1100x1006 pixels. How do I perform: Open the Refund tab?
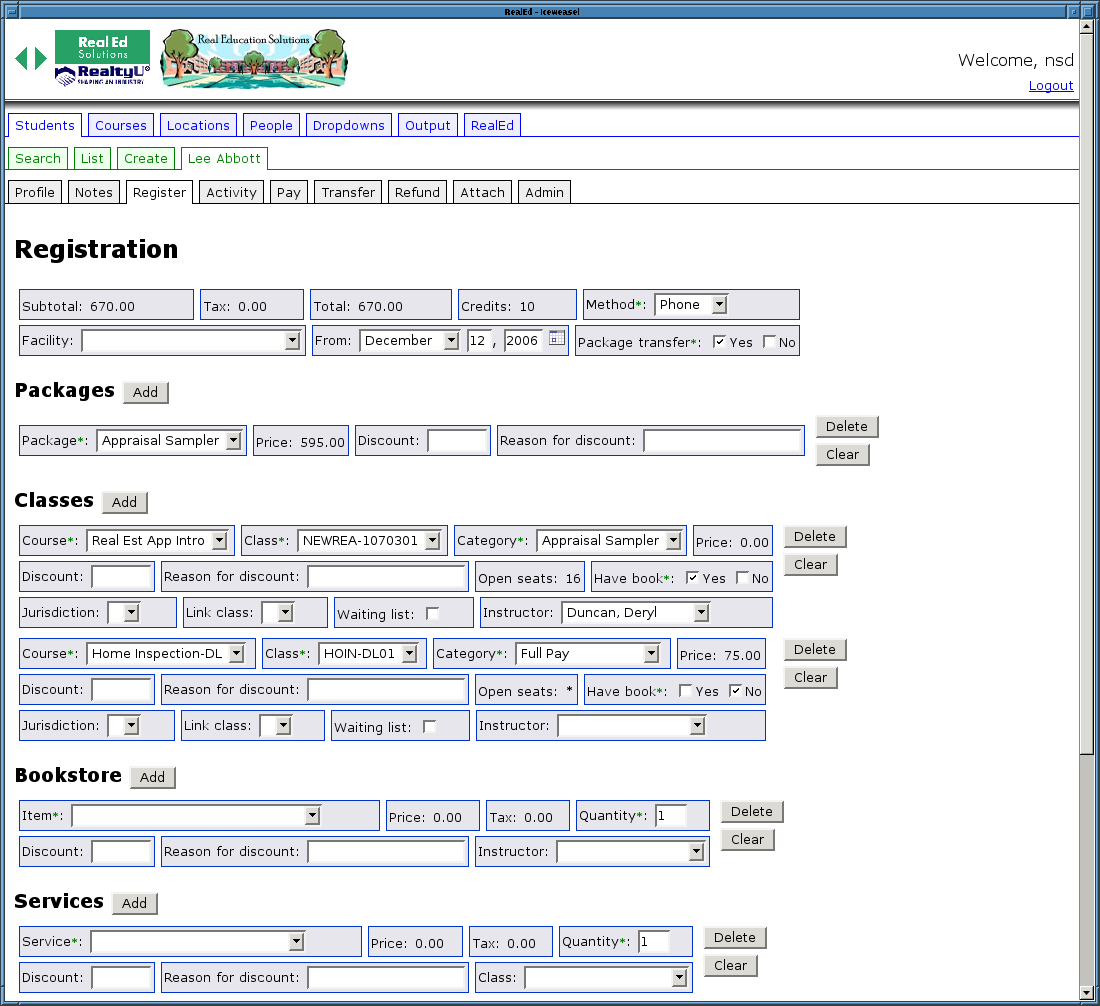(x=417, y=192)
